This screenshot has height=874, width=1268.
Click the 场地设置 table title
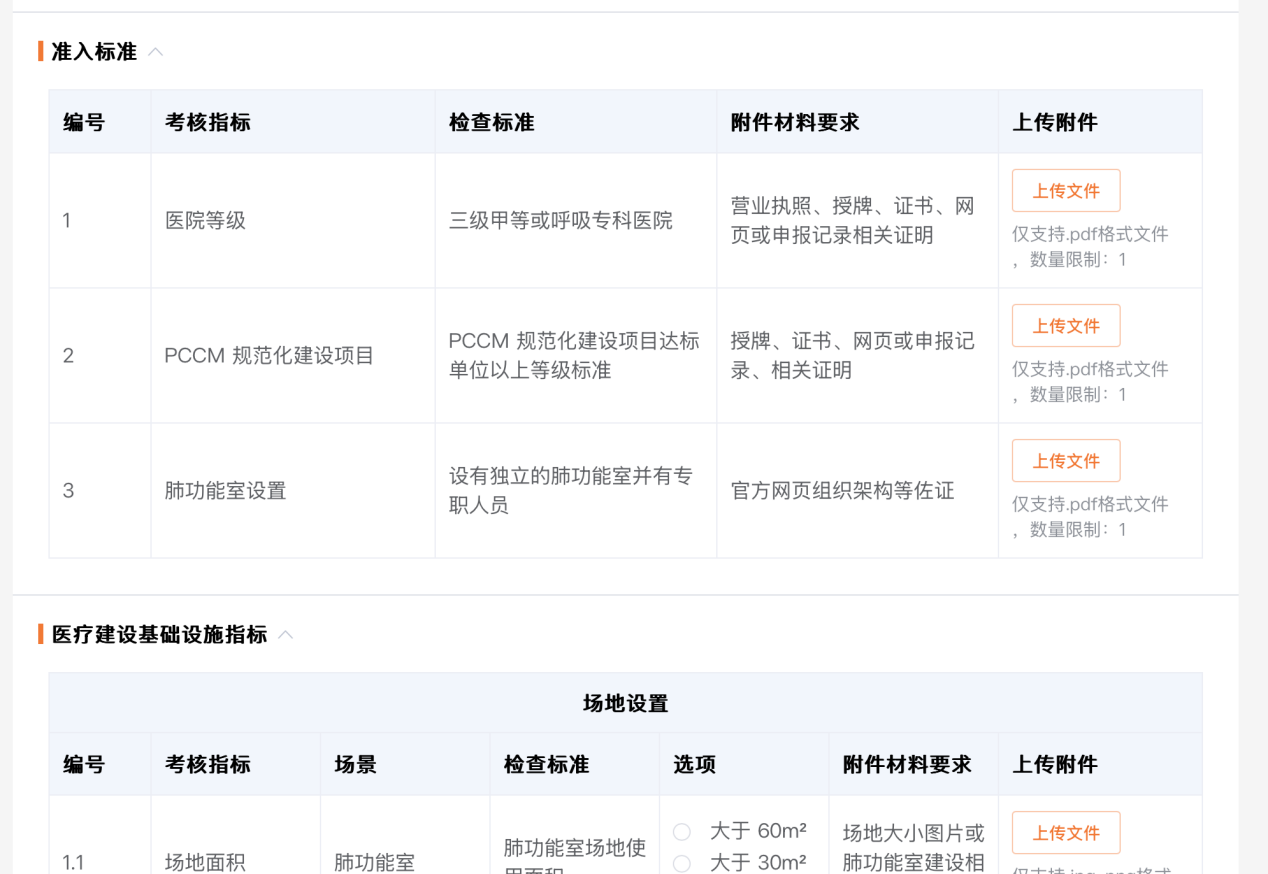click(625, 704)
